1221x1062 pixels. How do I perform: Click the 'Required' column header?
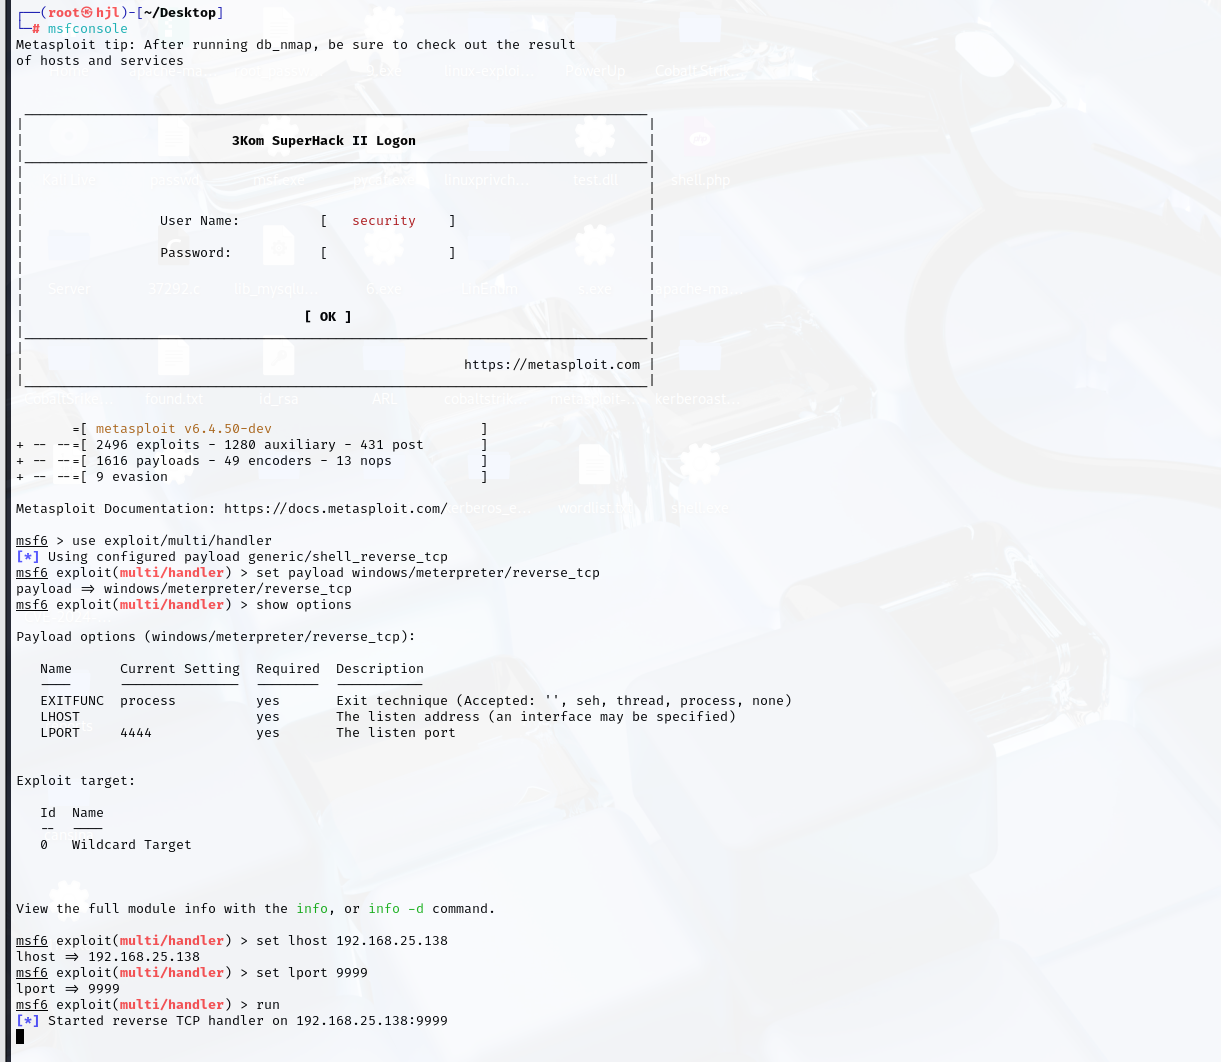coord(288,669)
